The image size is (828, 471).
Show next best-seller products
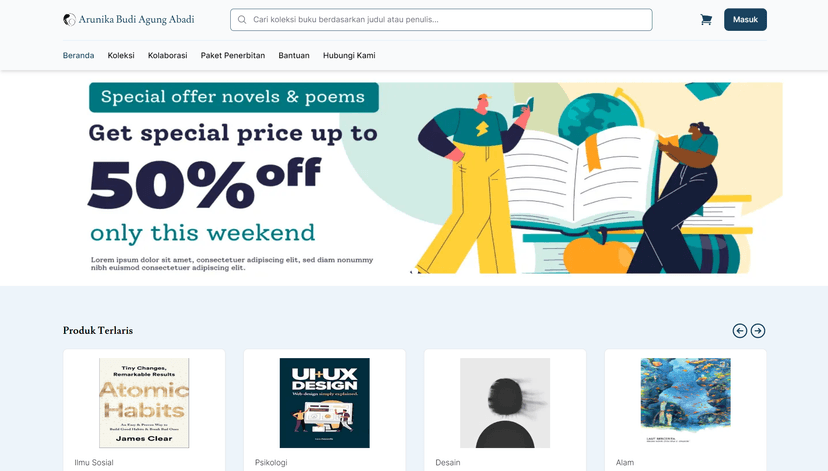[x=758, y=331]
